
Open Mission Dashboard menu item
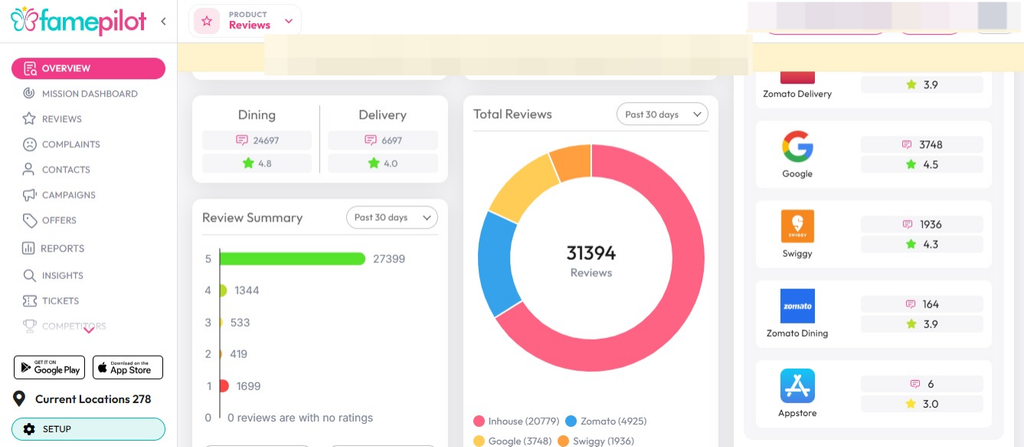click(x=88, y=93)
